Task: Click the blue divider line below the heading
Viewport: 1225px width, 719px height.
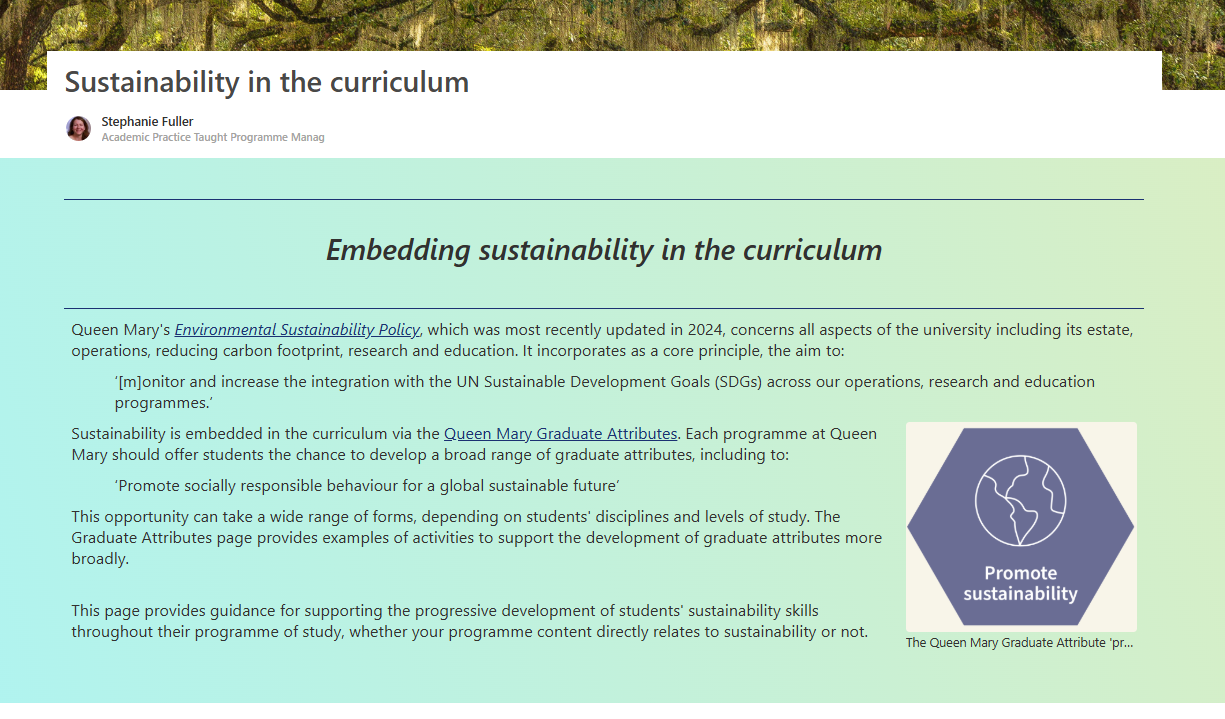Action: coord(604,308)
